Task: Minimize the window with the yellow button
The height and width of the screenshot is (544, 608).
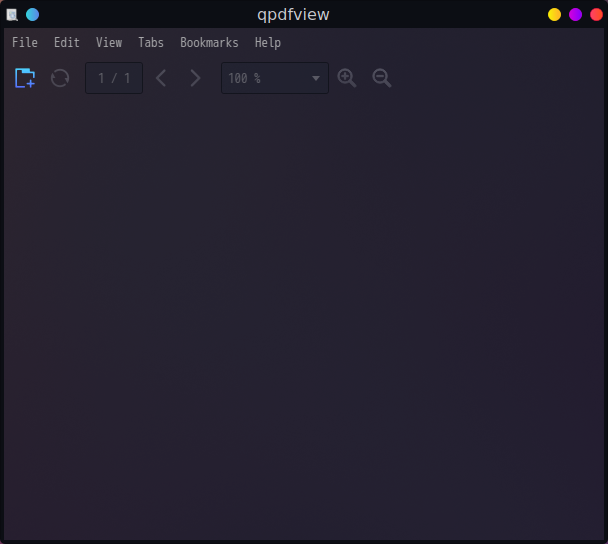Action: [554, 15]
